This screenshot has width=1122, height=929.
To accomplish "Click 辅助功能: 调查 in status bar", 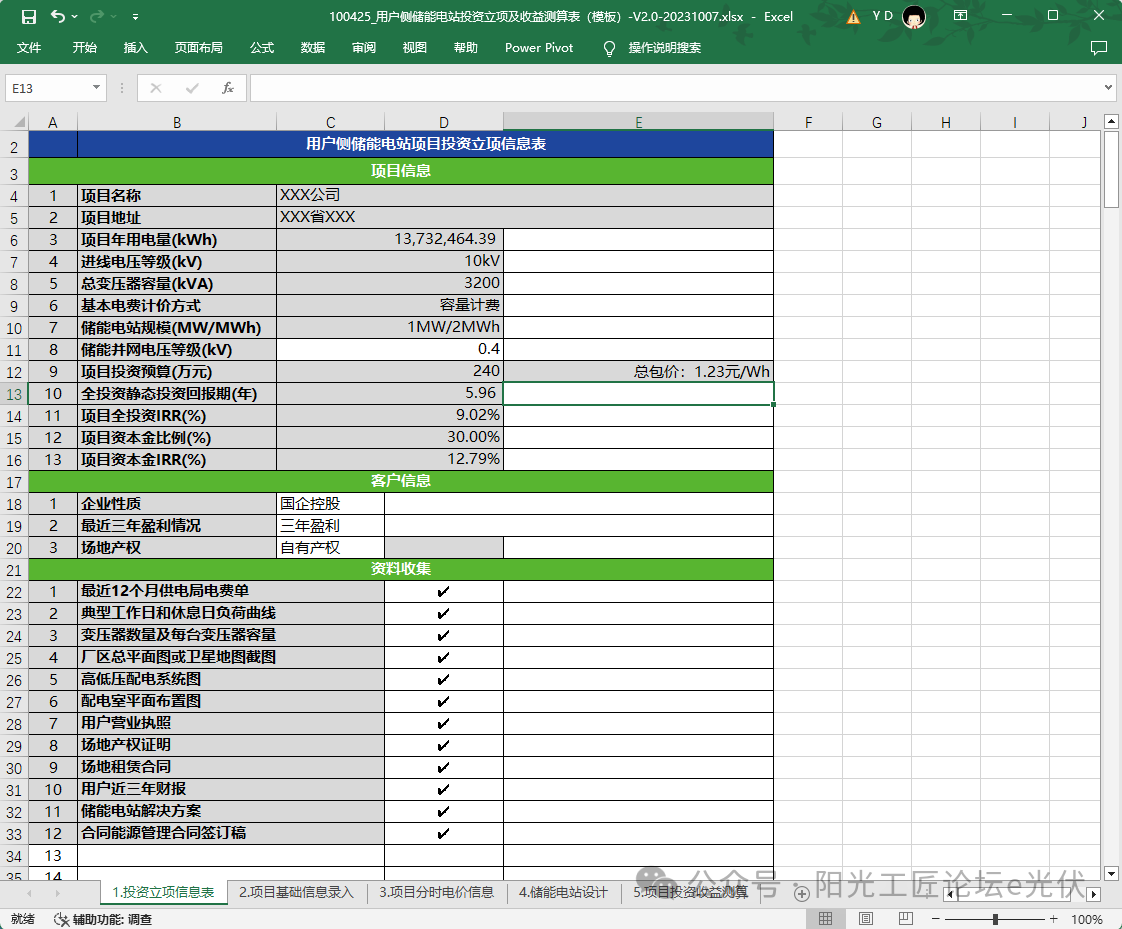I will click(103, 918).
